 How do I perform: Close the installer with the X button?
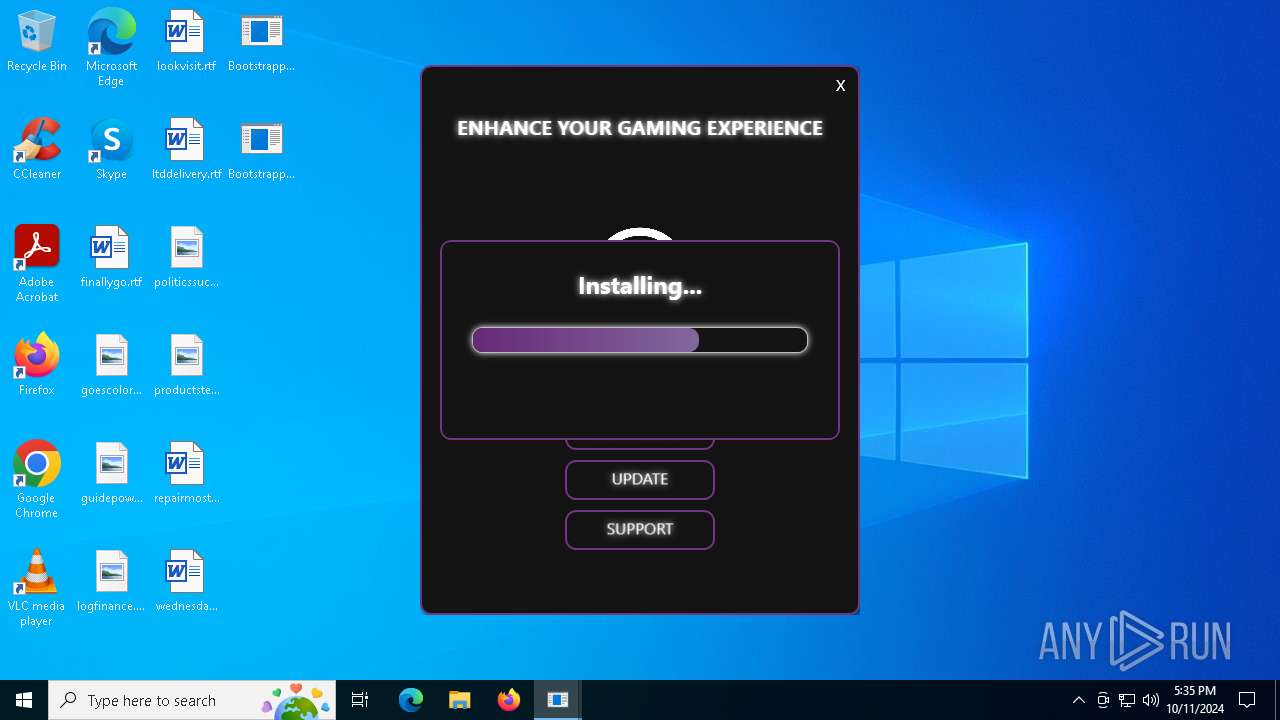tap(840, 86)
